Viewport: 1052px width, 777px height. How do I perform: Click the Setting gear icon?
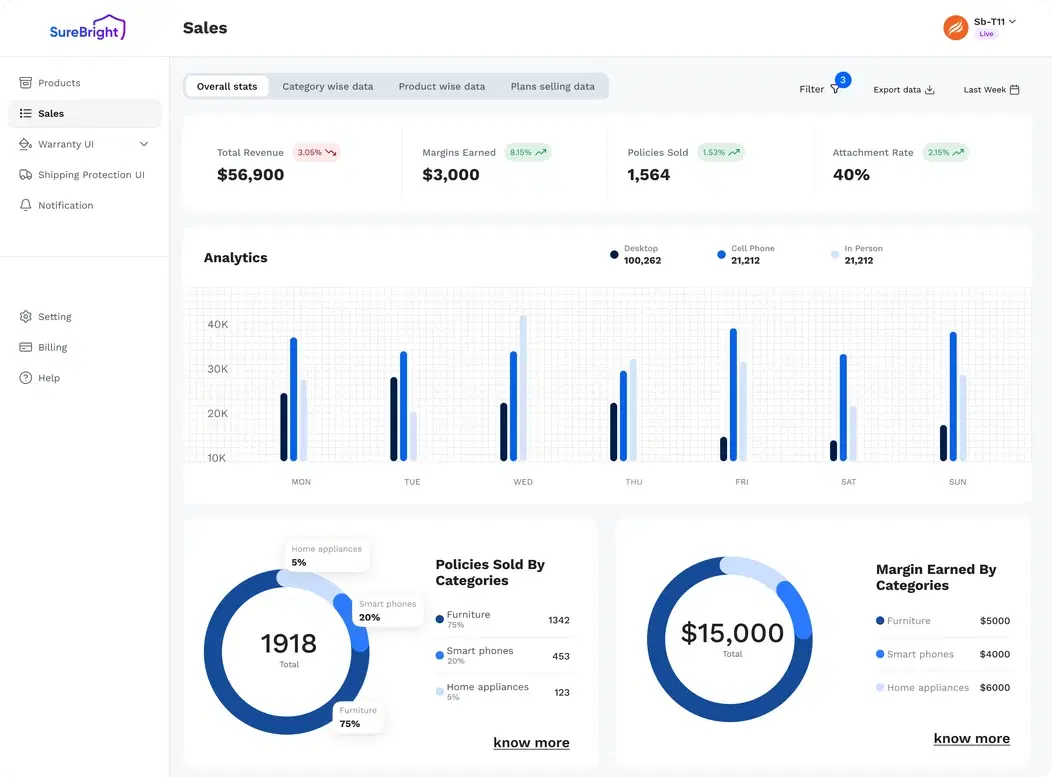[25, 316]
